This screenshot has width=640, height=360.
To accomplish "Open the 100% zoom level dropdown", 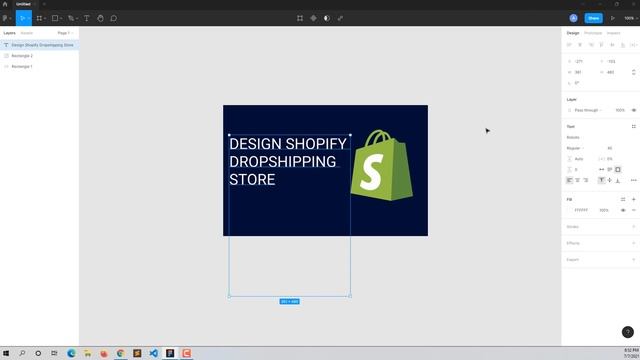I will pos(631,18).
